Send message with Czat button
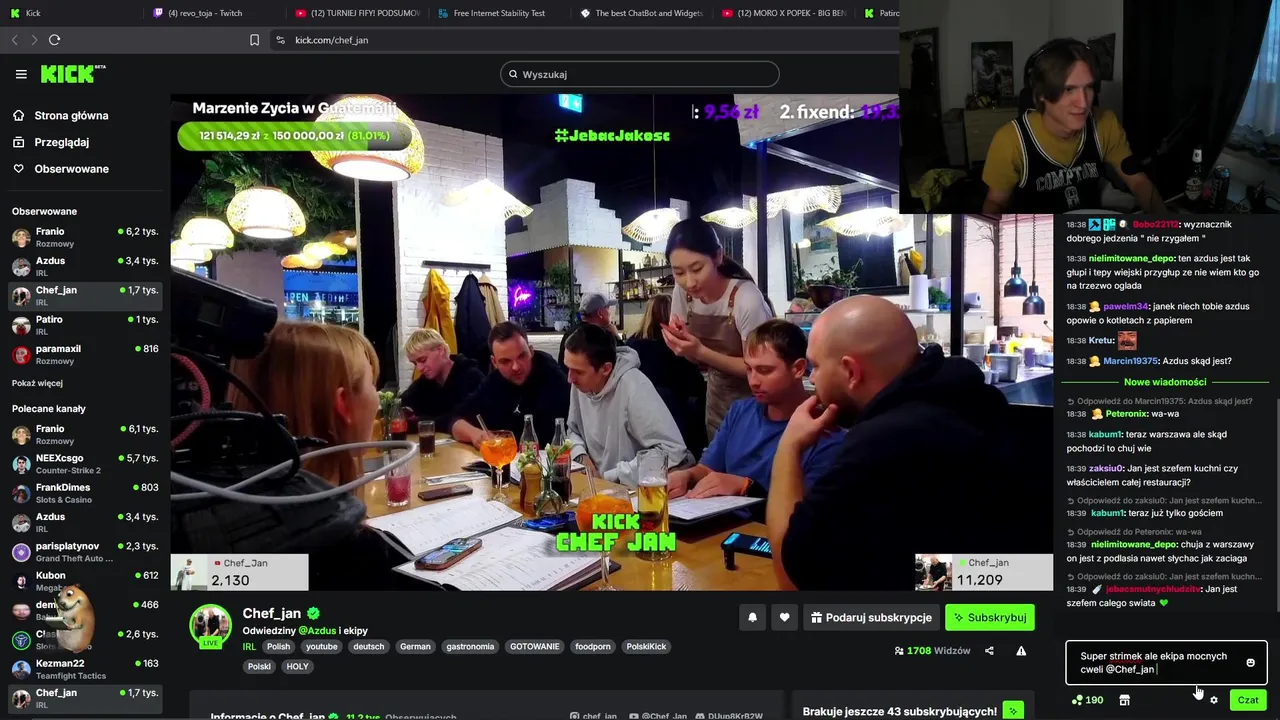This screenshot has width=1280, height=720. click(1248, 700)
